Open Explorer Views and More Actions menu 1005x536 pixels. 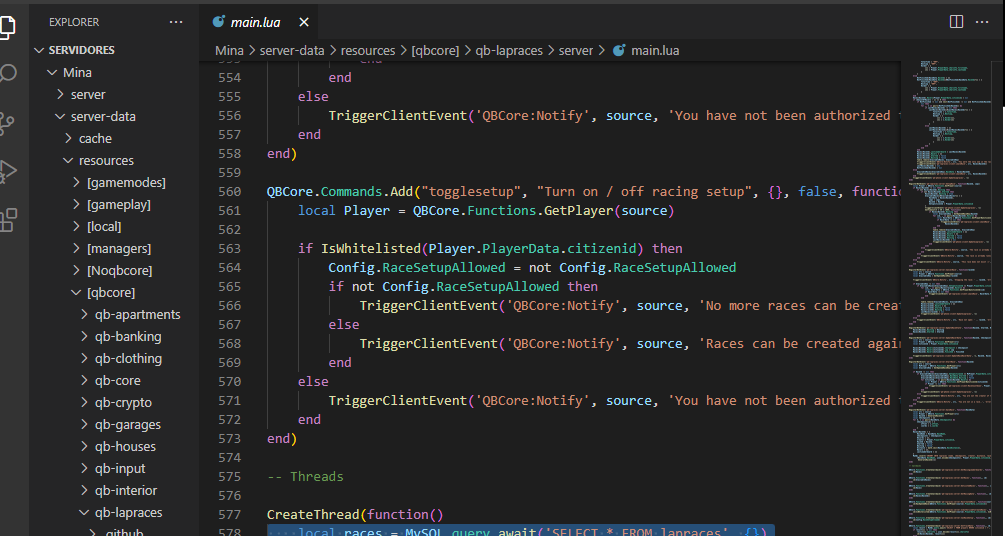(176, 21)
